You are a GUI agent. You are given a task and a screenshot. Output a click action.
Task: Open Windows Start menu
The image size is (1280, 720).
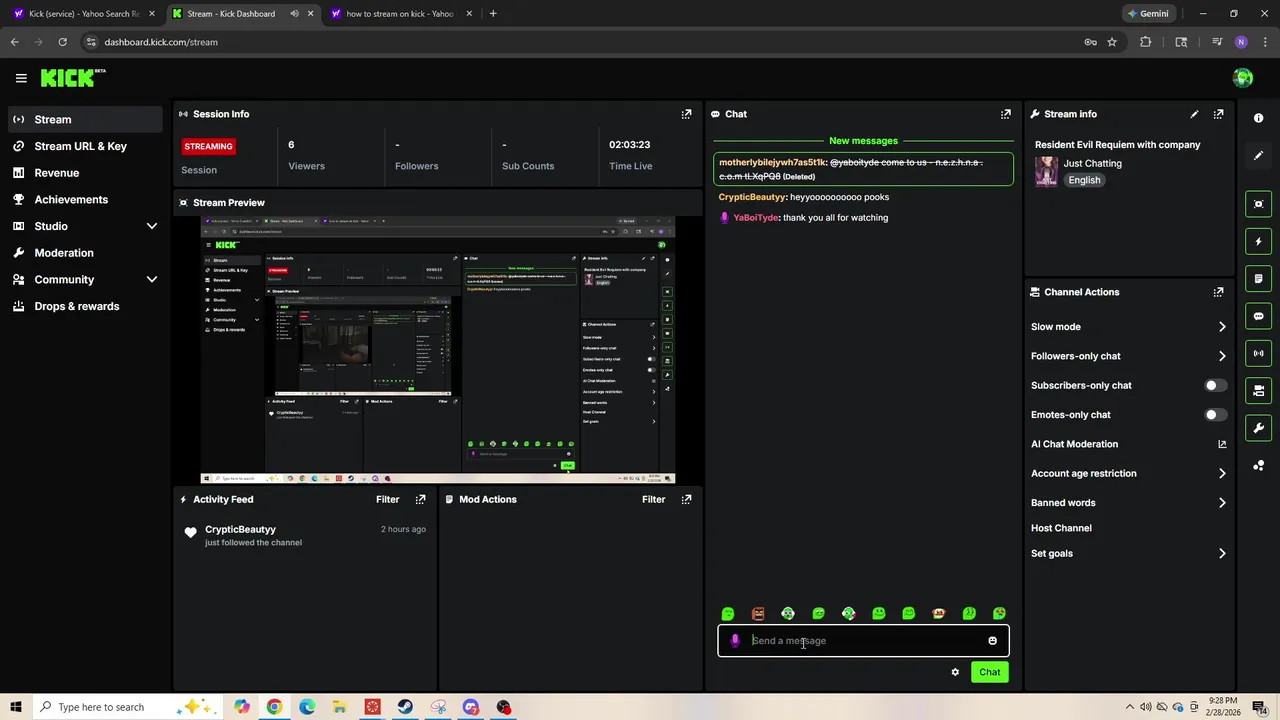[x=15, y=707]
